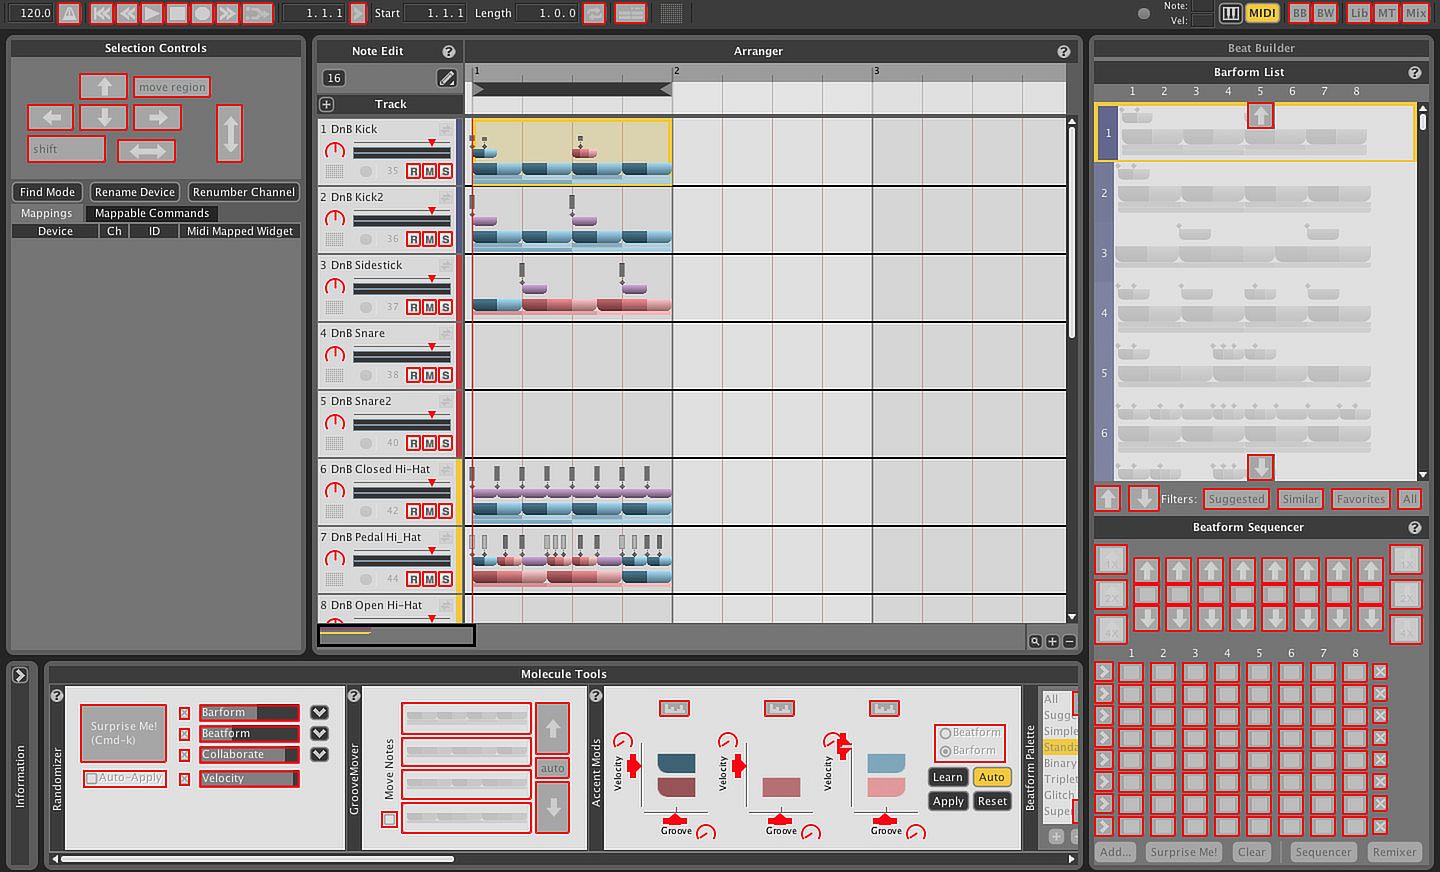Click the Find Mode button

pos(47,192)
